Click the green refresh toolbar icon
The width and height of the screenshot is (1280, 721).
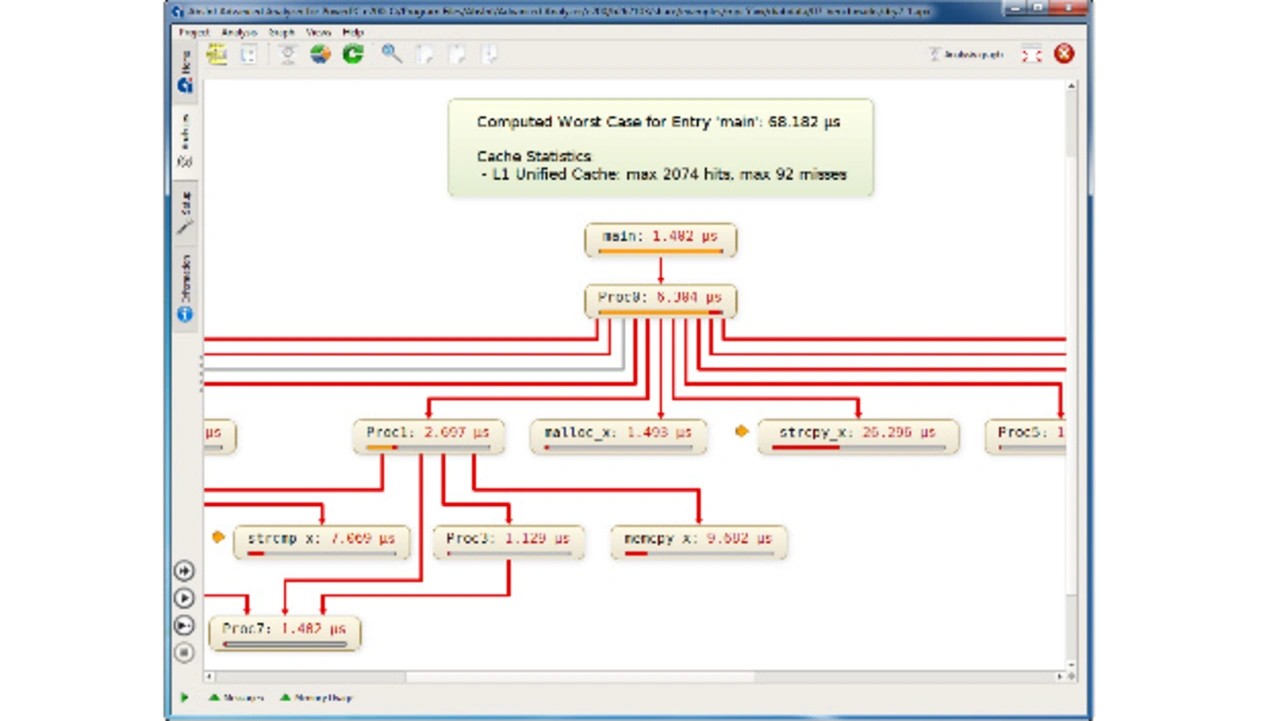click(353, 54)
